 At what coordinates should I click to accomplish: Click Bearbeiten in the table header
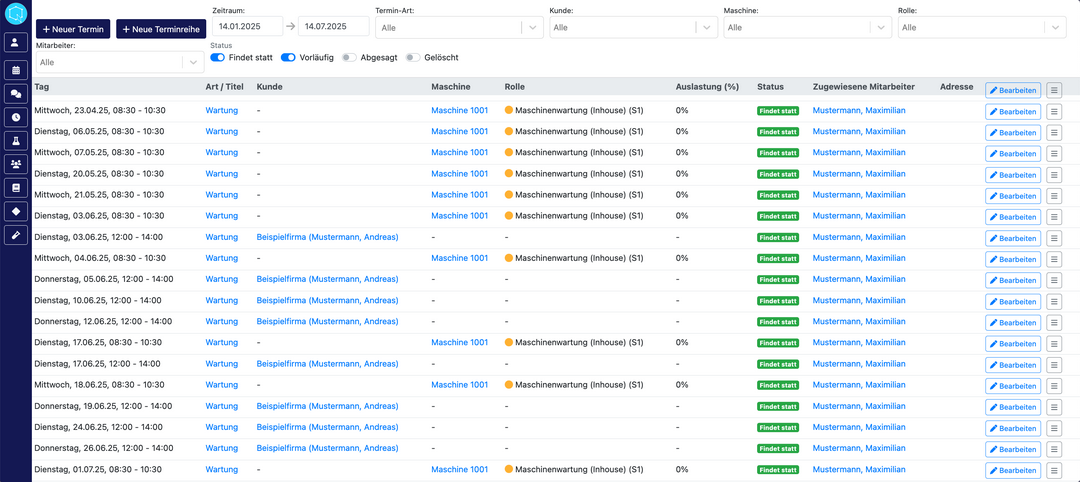pos(1012,90)
